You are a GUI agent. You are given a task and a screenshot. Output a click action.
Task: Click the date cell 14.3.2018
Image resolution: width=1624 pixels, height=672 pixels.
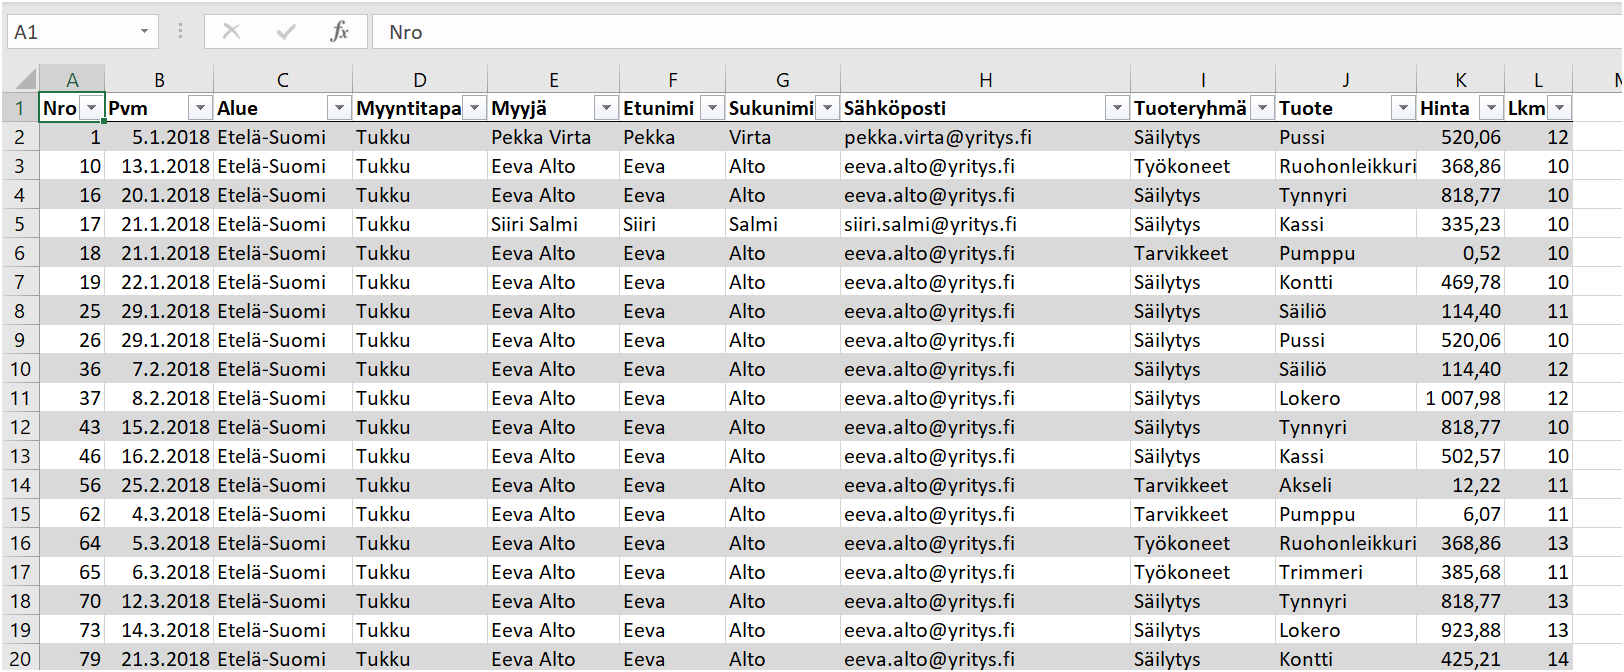pos(159,630)
